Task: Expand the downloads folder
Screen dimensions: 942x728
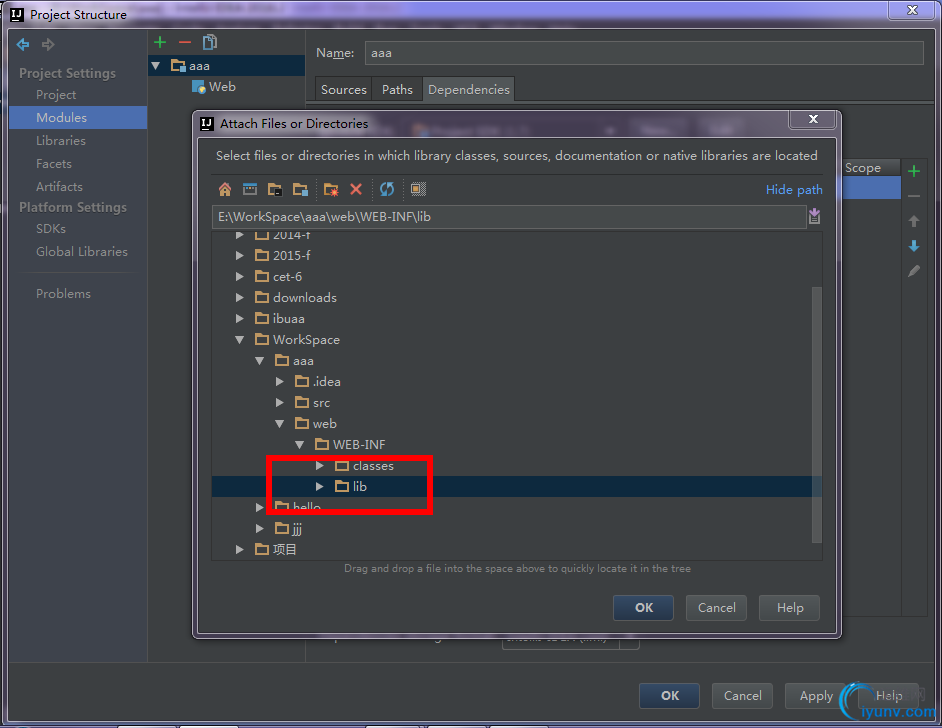Action: [240, 298]
